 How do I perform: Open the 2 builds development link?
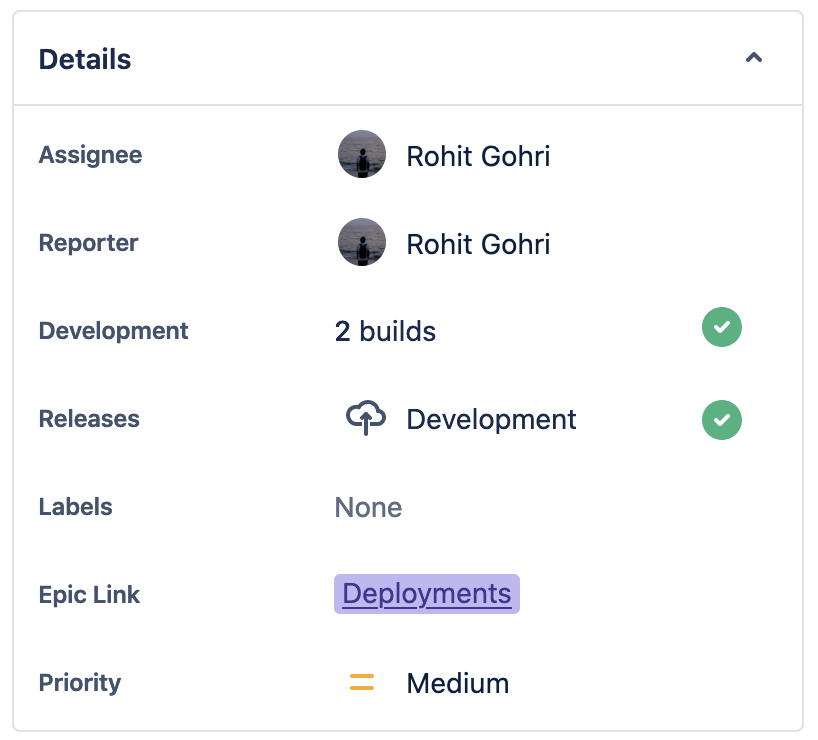385,331
